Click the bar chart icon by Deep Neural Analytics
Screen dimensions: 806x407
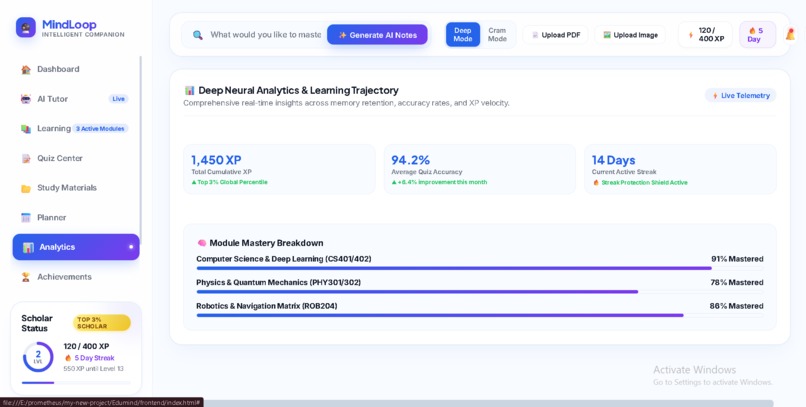point(190,90)
